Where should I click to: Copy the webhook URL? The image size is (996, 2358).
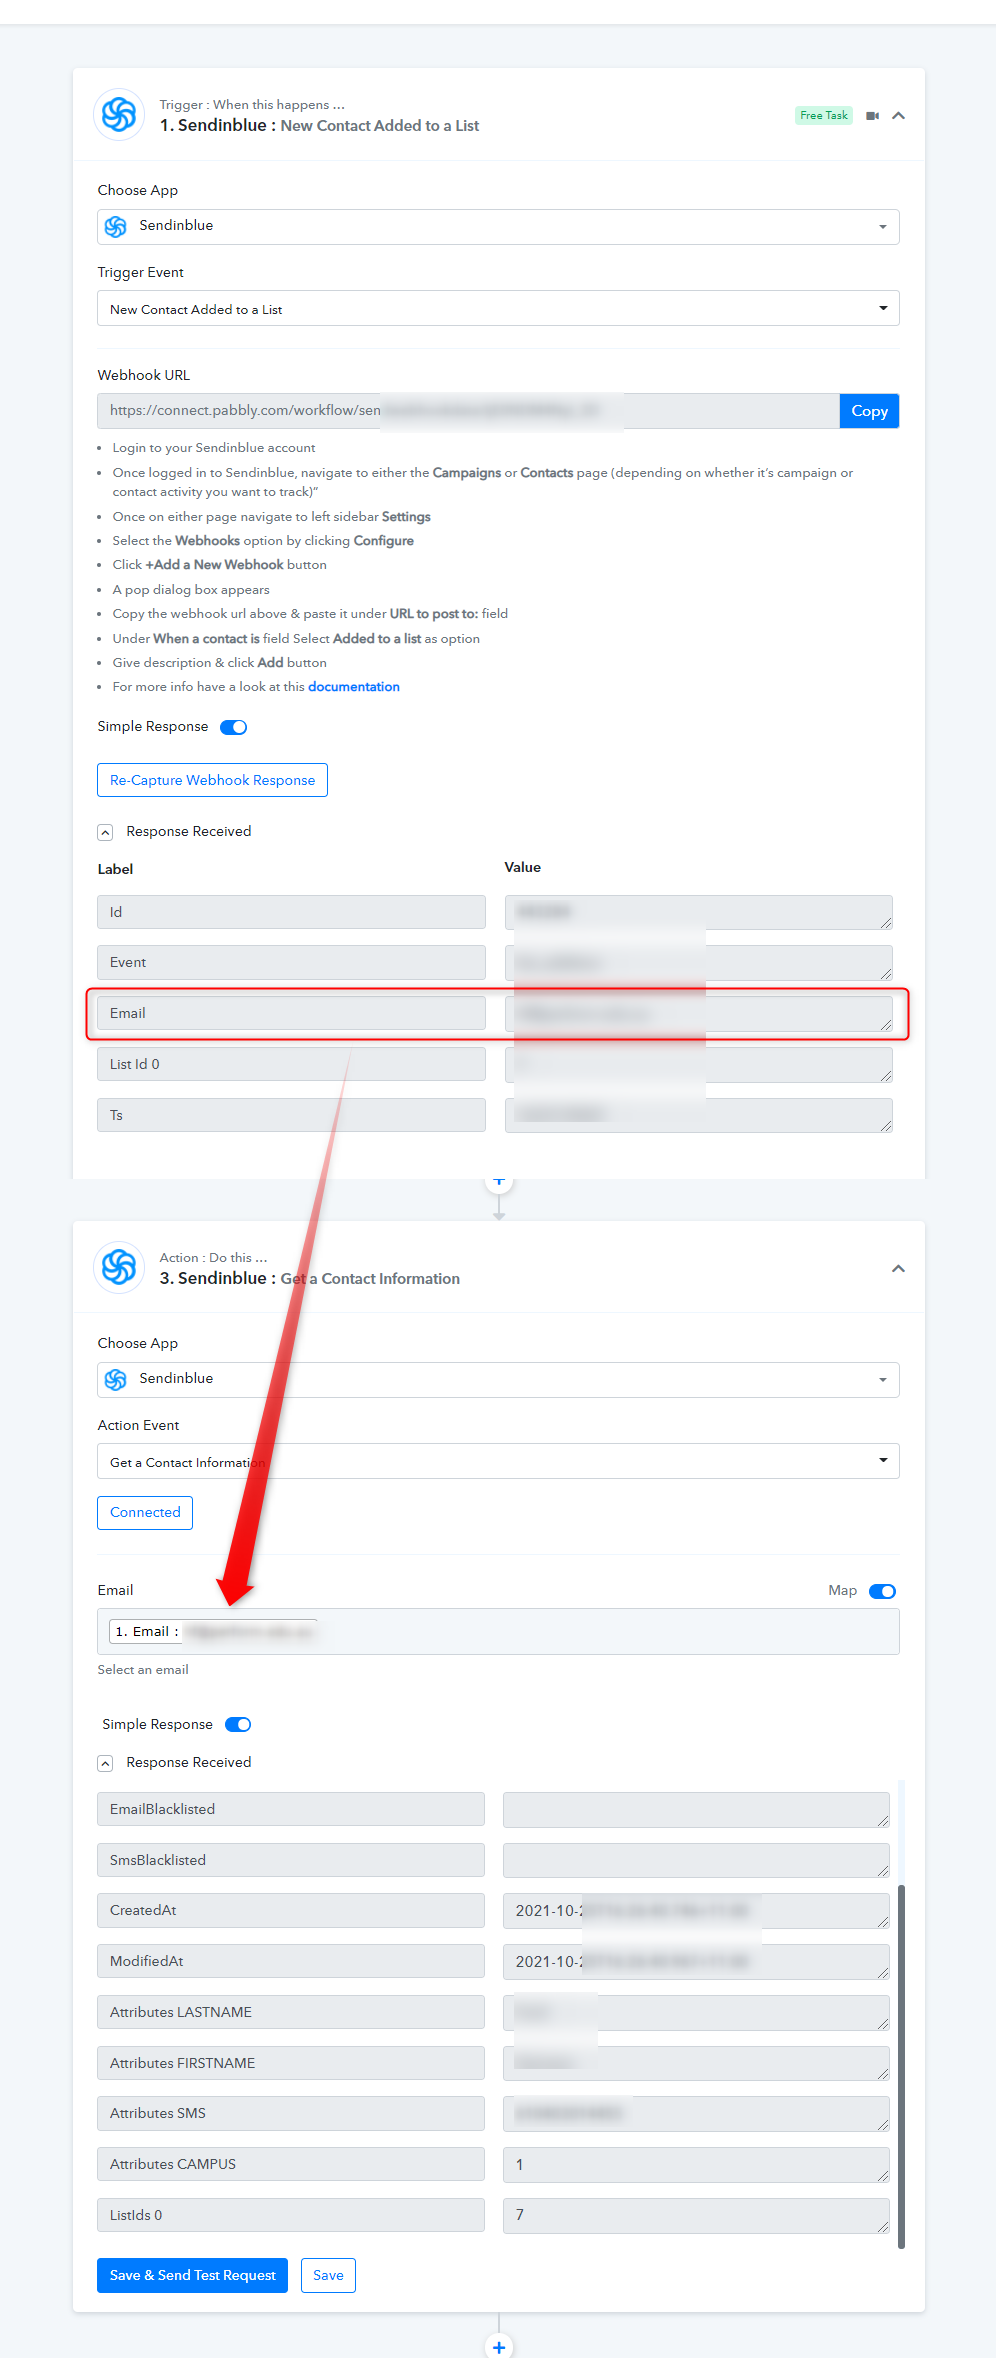pyautogui.click(x=869, y=411)
